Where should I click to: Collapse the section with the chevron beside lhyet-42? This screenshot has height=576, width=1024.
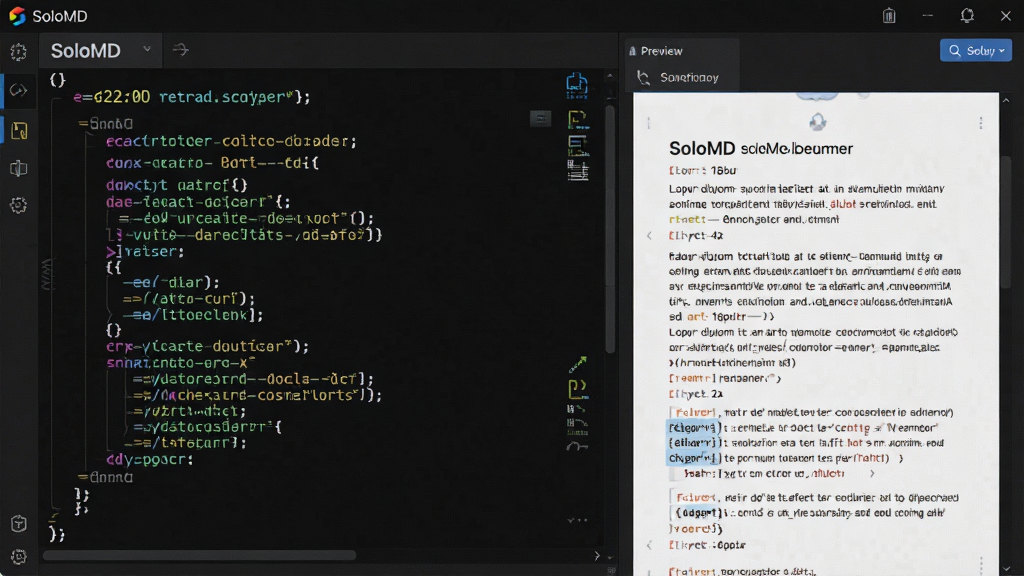[649, 236]
